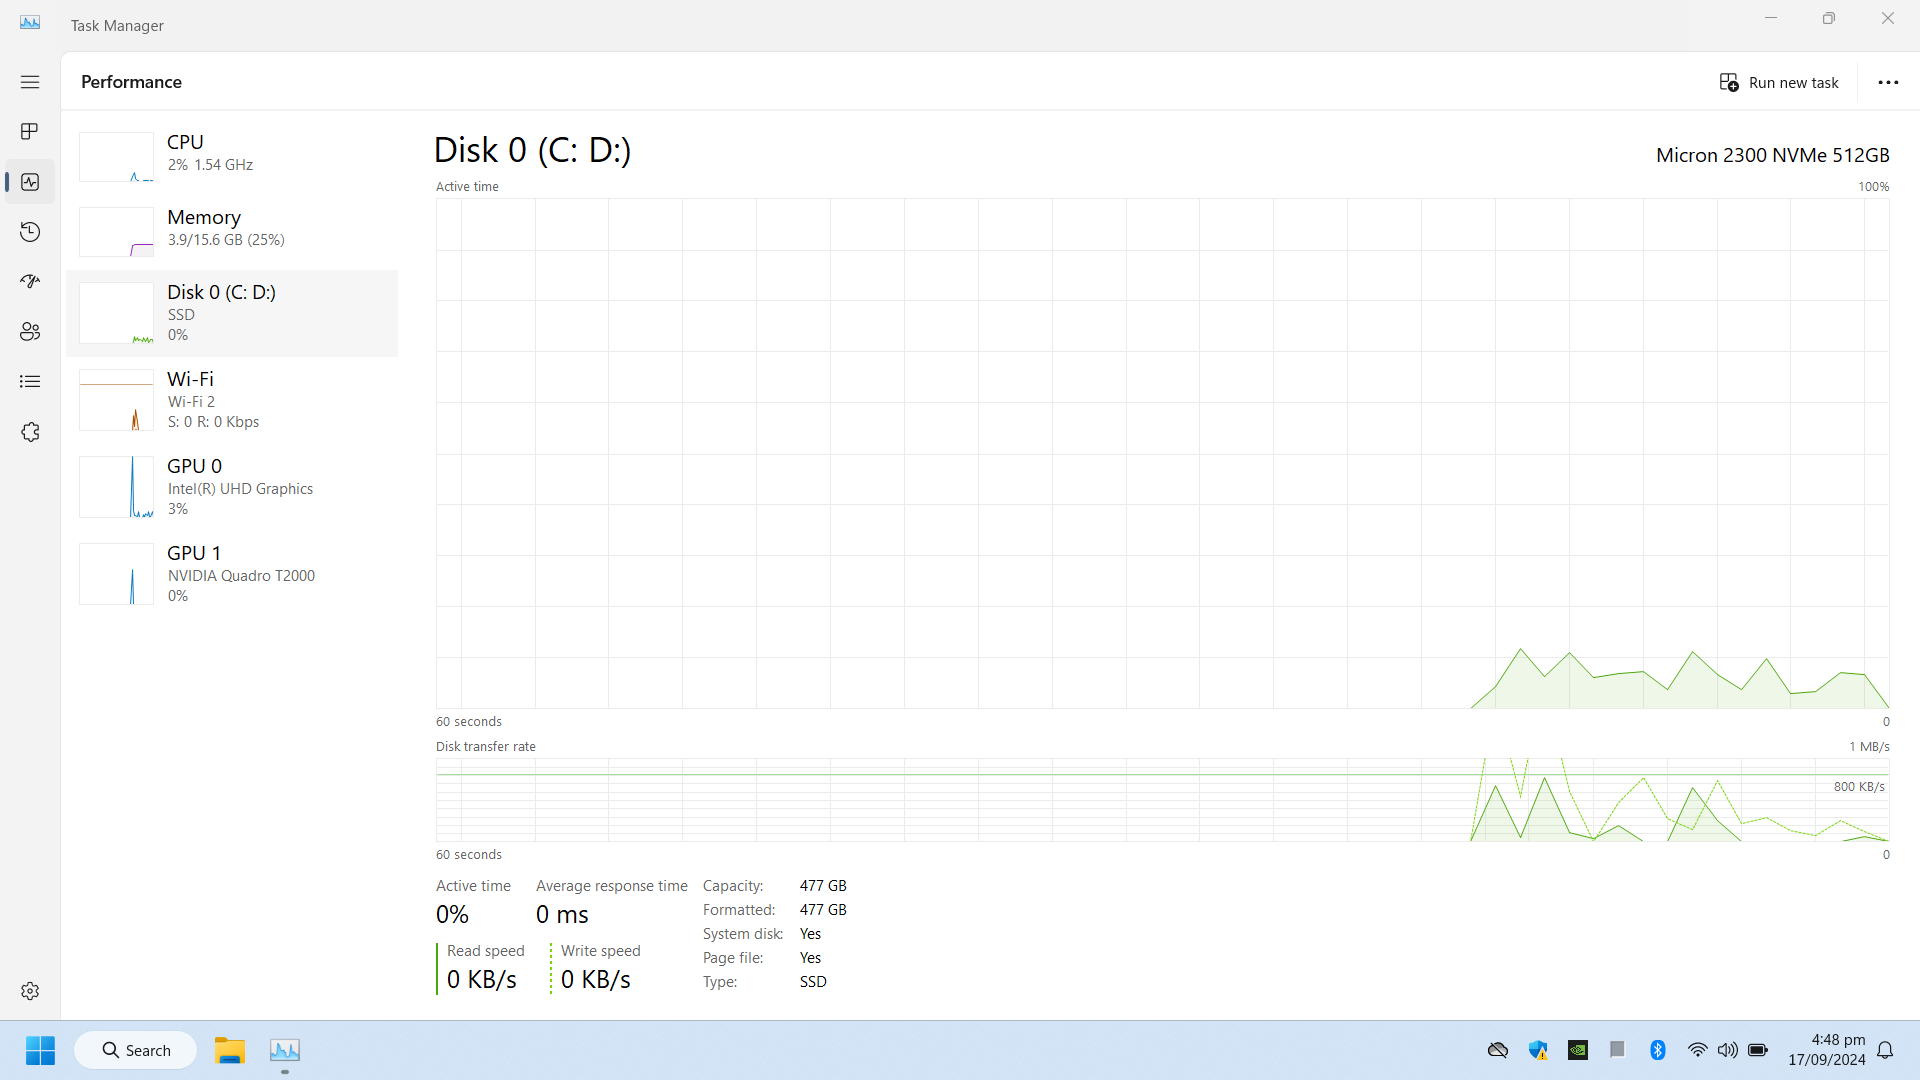Open the Processes page icon
This screenshot has height=1080, width=1920.
pos(30,132)
